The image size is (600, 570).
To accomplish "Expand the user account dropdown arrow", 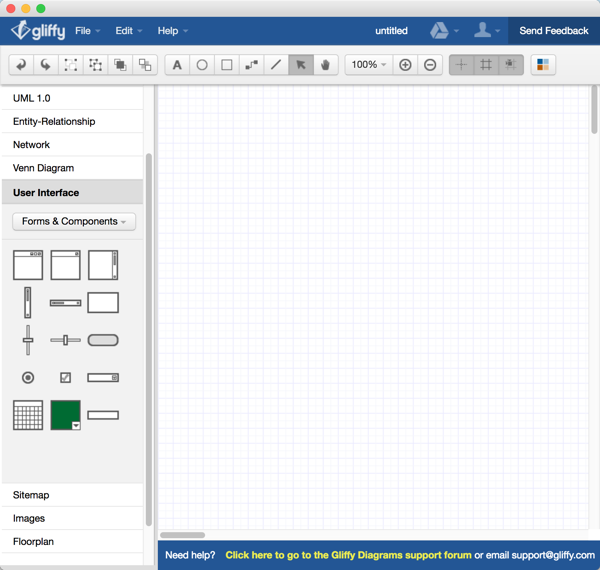I will click(x=497, y=31).
